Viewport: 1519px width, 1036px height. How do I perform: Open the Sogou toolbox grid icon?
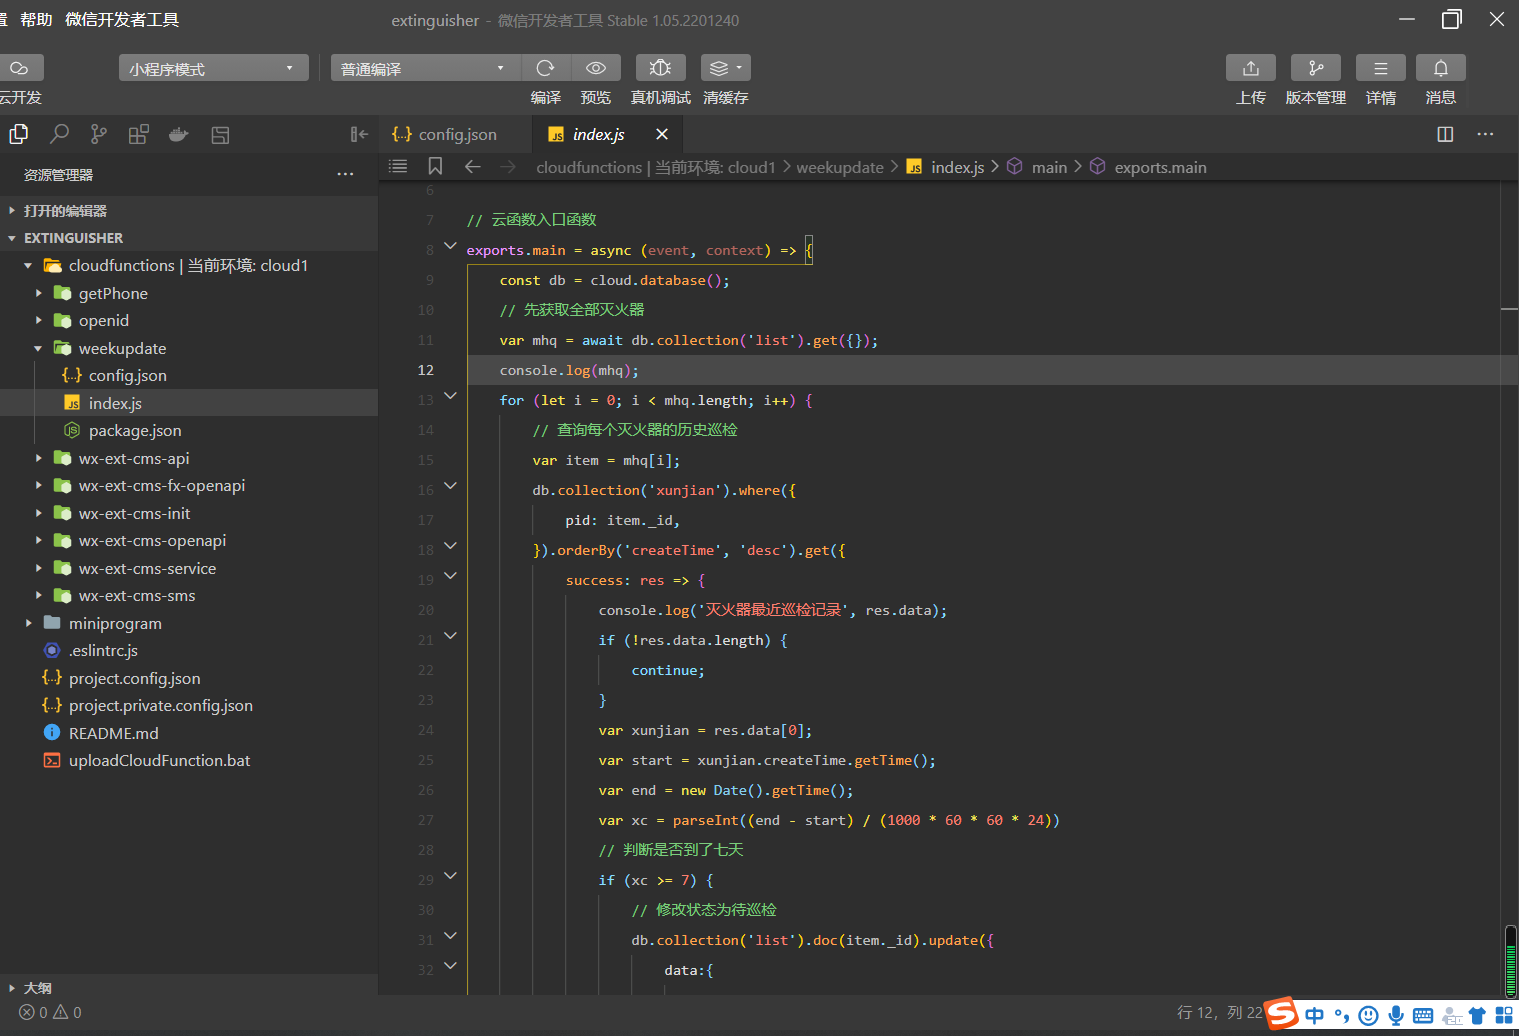(1504, 1016)
